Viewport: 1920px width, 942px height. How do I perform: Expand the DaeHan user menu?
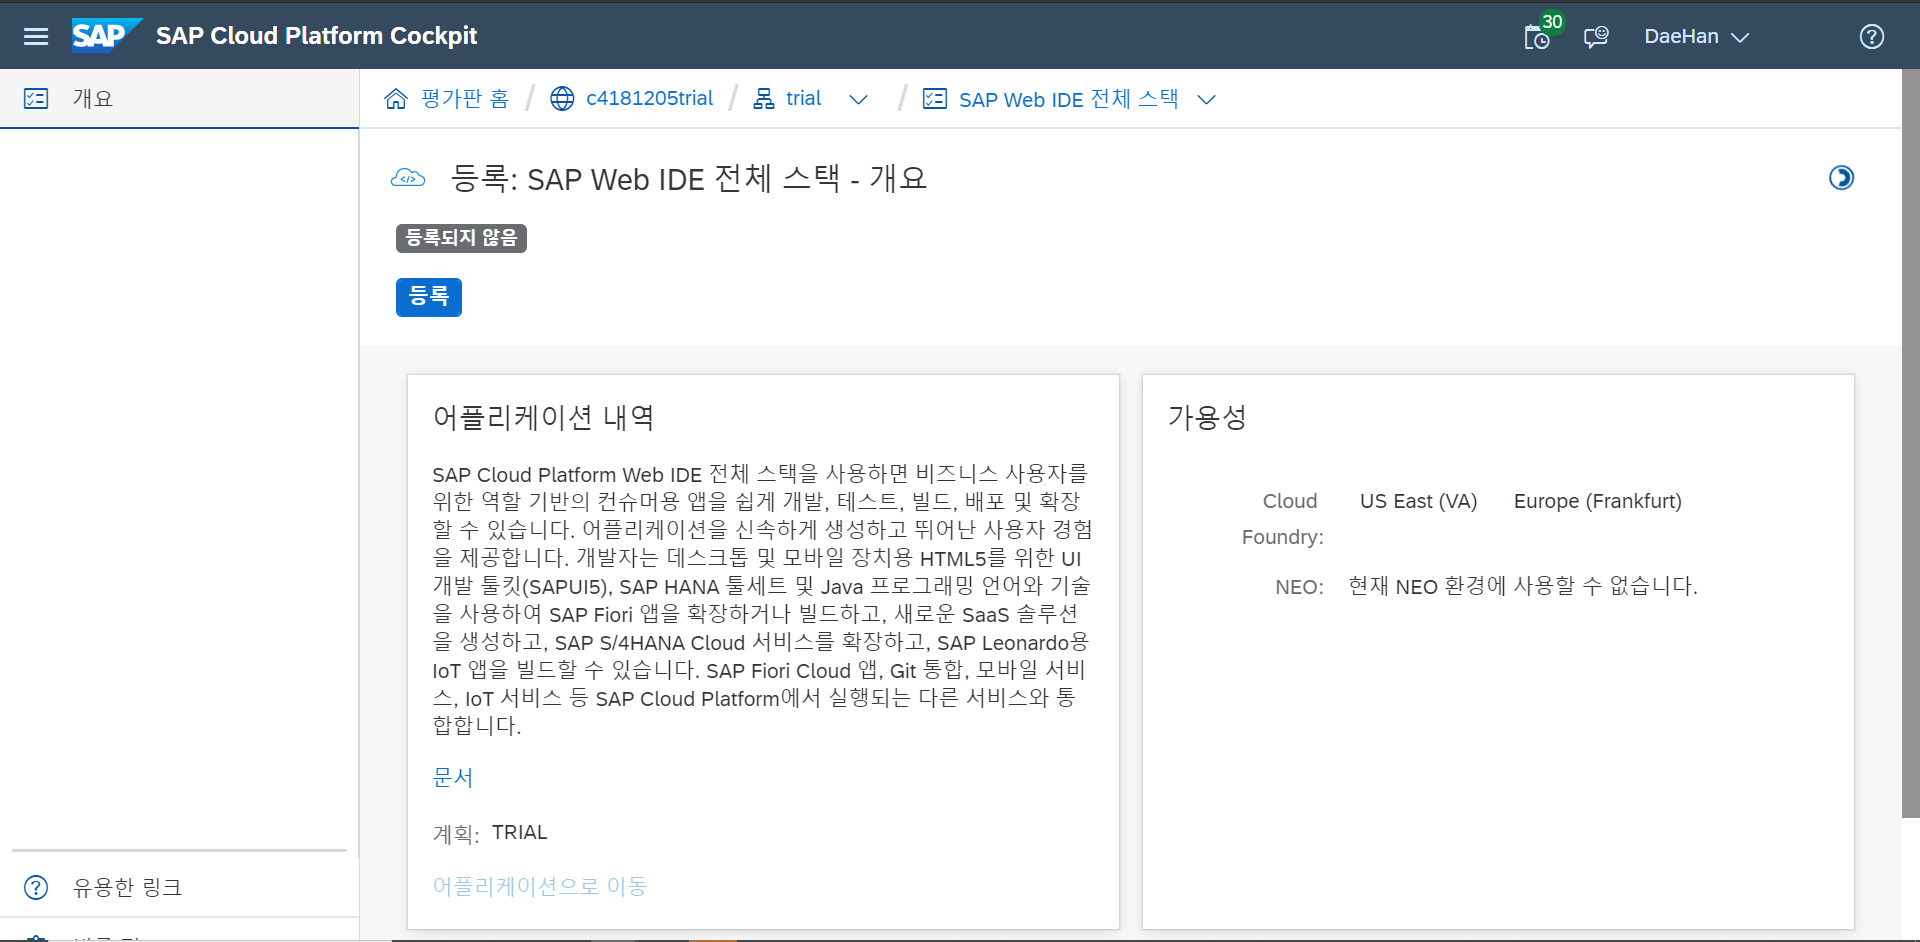point(1697,37)
